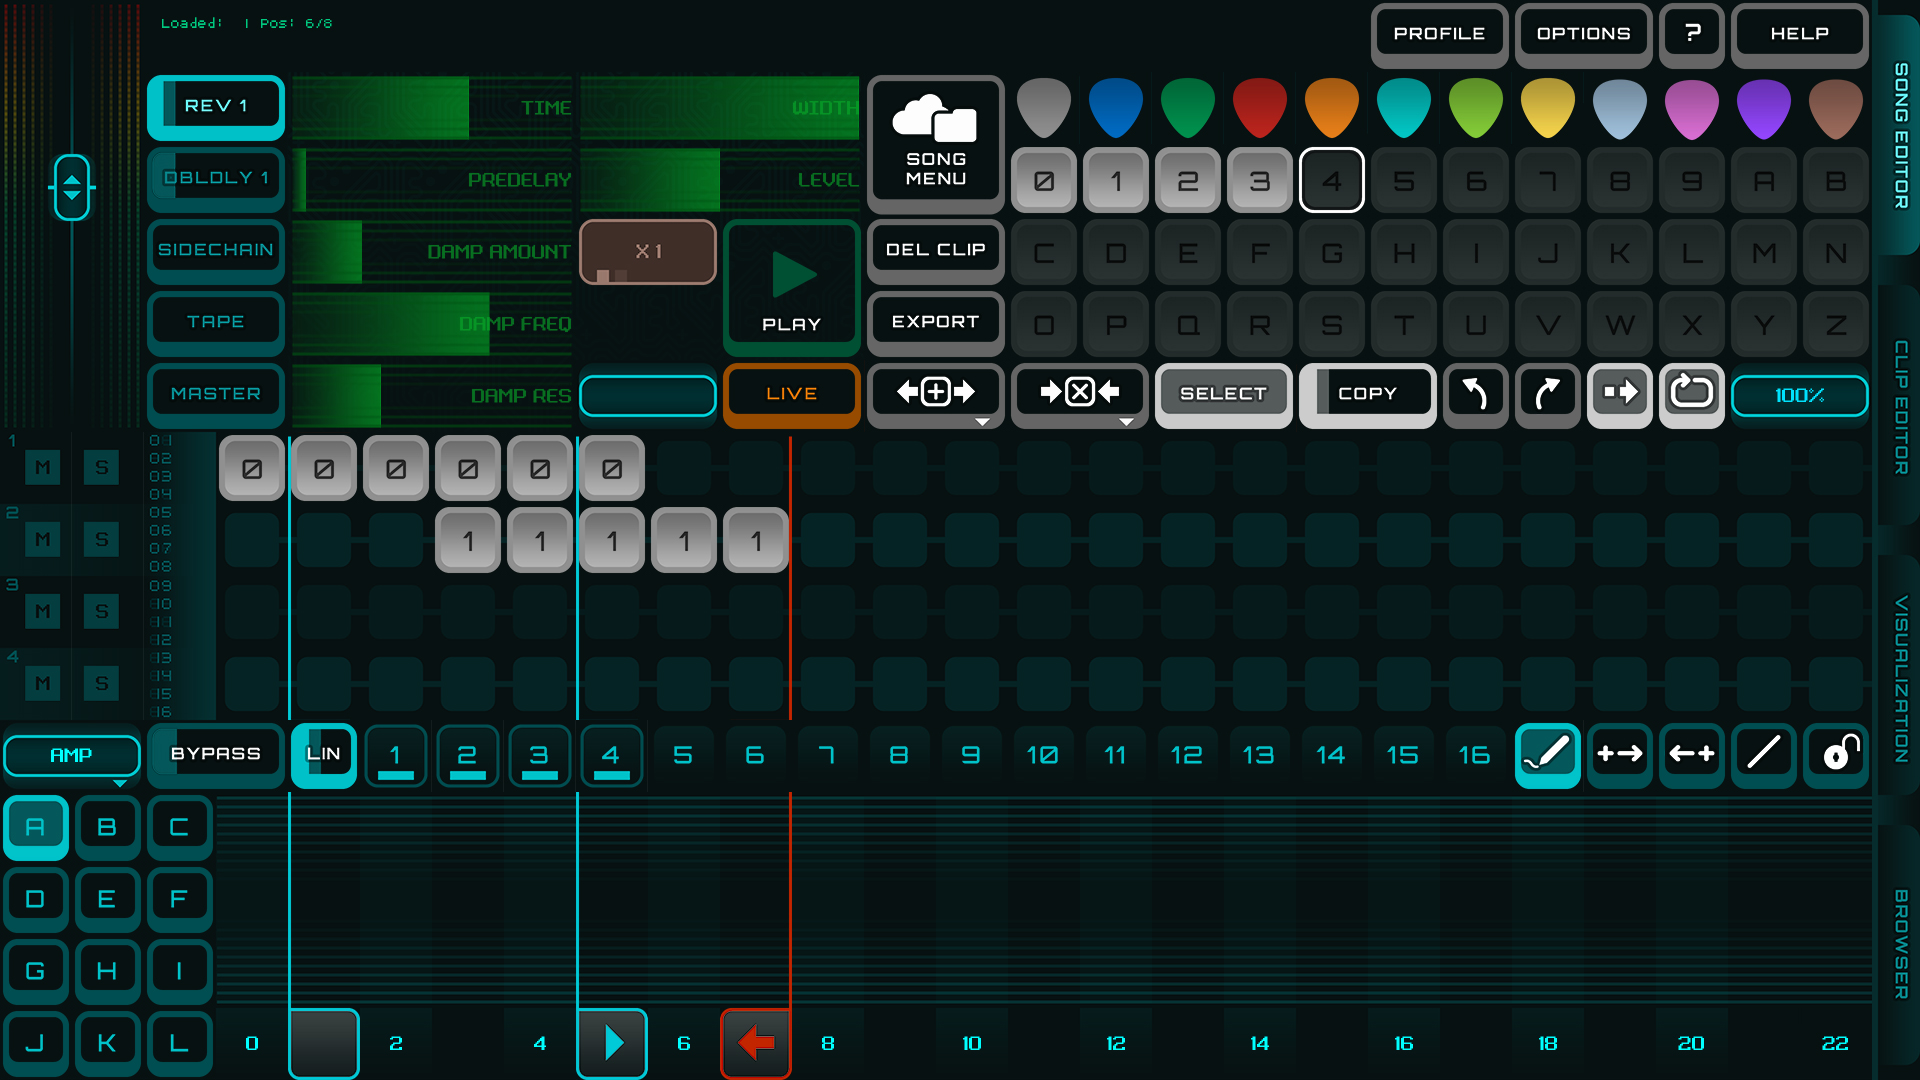Click the unlock padlock icon
Viewport: 1920px width, 1080px height.
[x=1837, y=754]
